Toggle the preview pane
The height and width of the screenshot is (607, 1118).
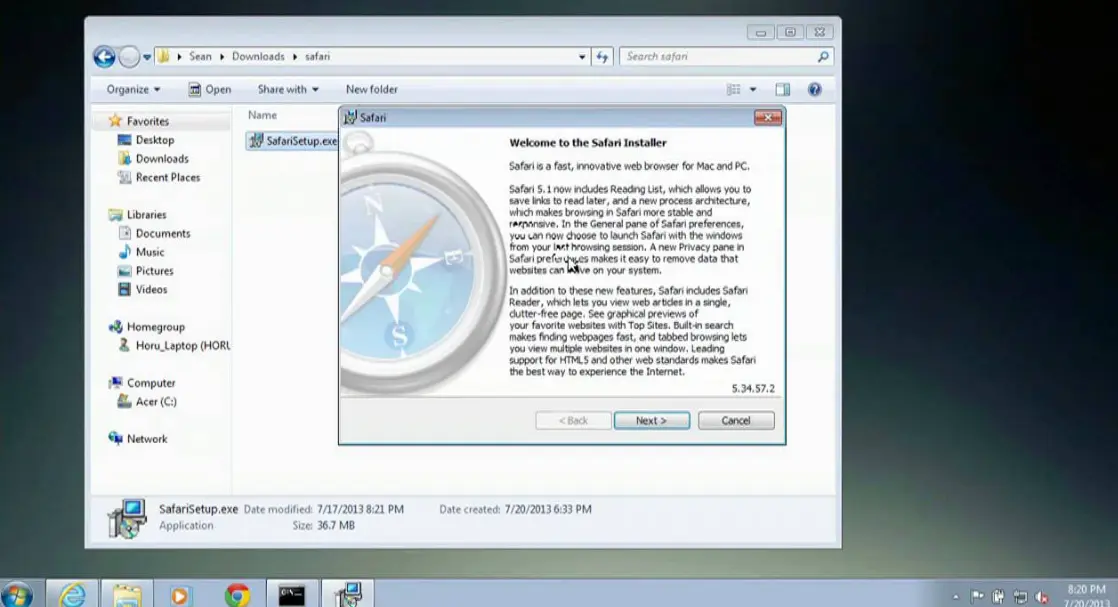[783, 89]
